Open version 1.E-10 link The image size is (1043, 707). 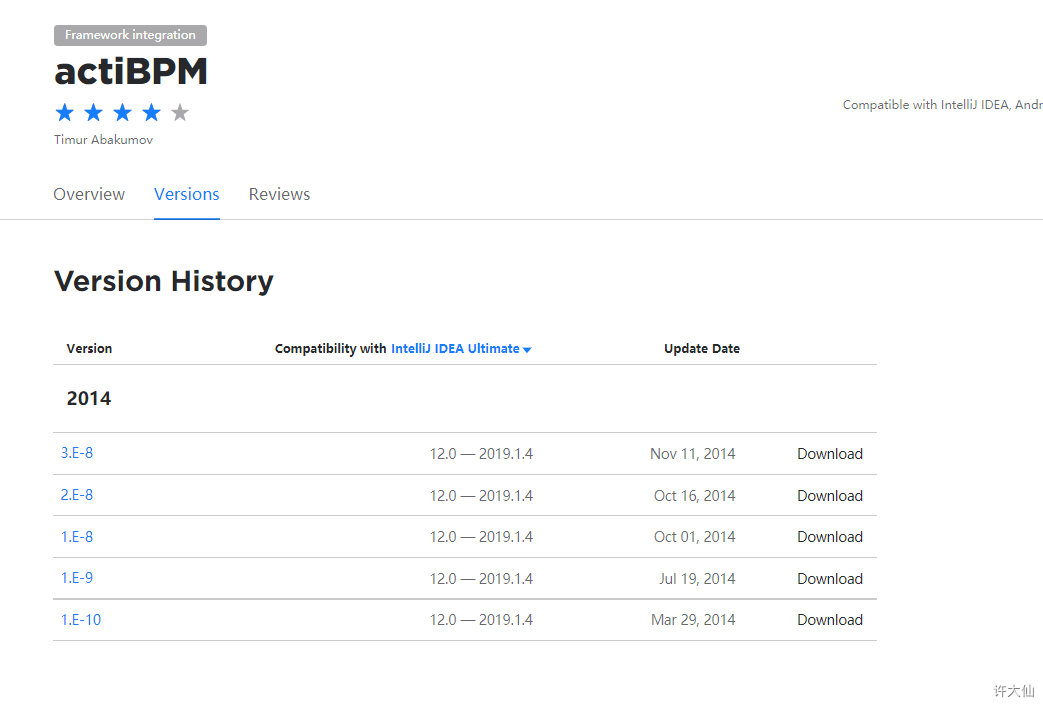tap(81, 620)
